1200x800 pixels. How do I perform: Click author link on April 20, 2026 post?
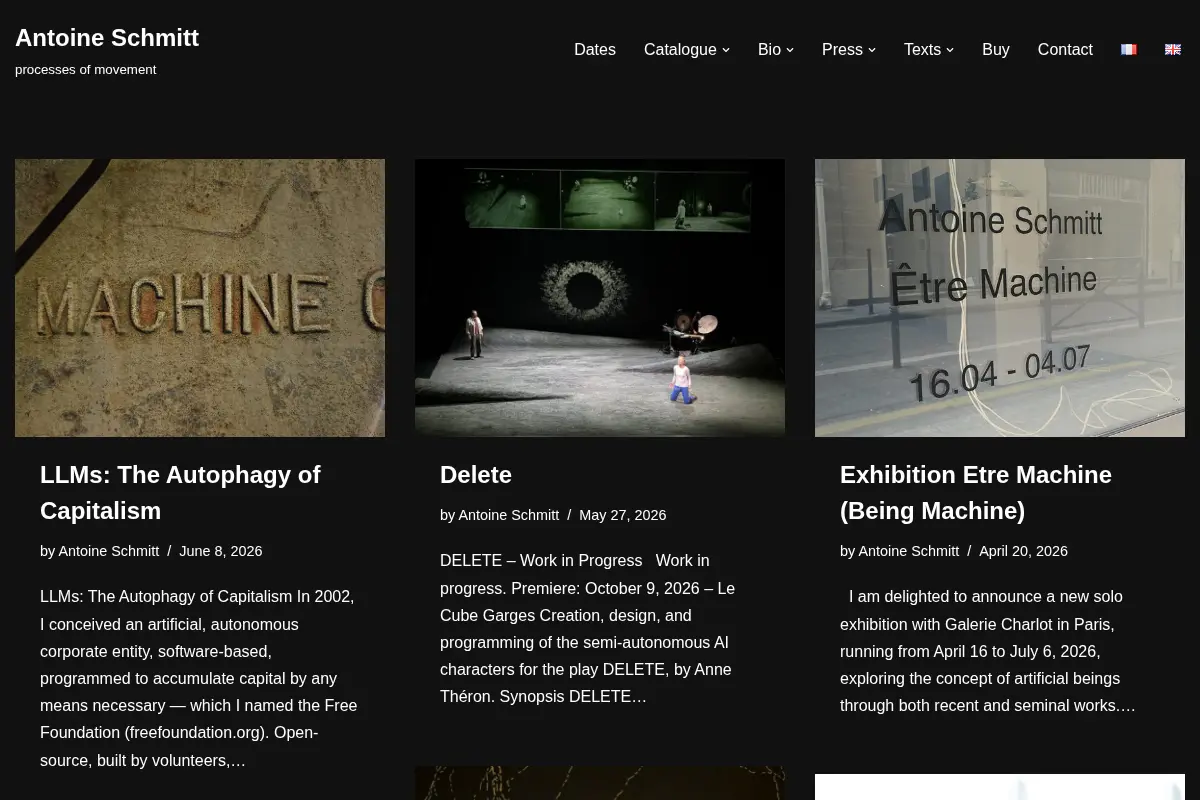909,551
